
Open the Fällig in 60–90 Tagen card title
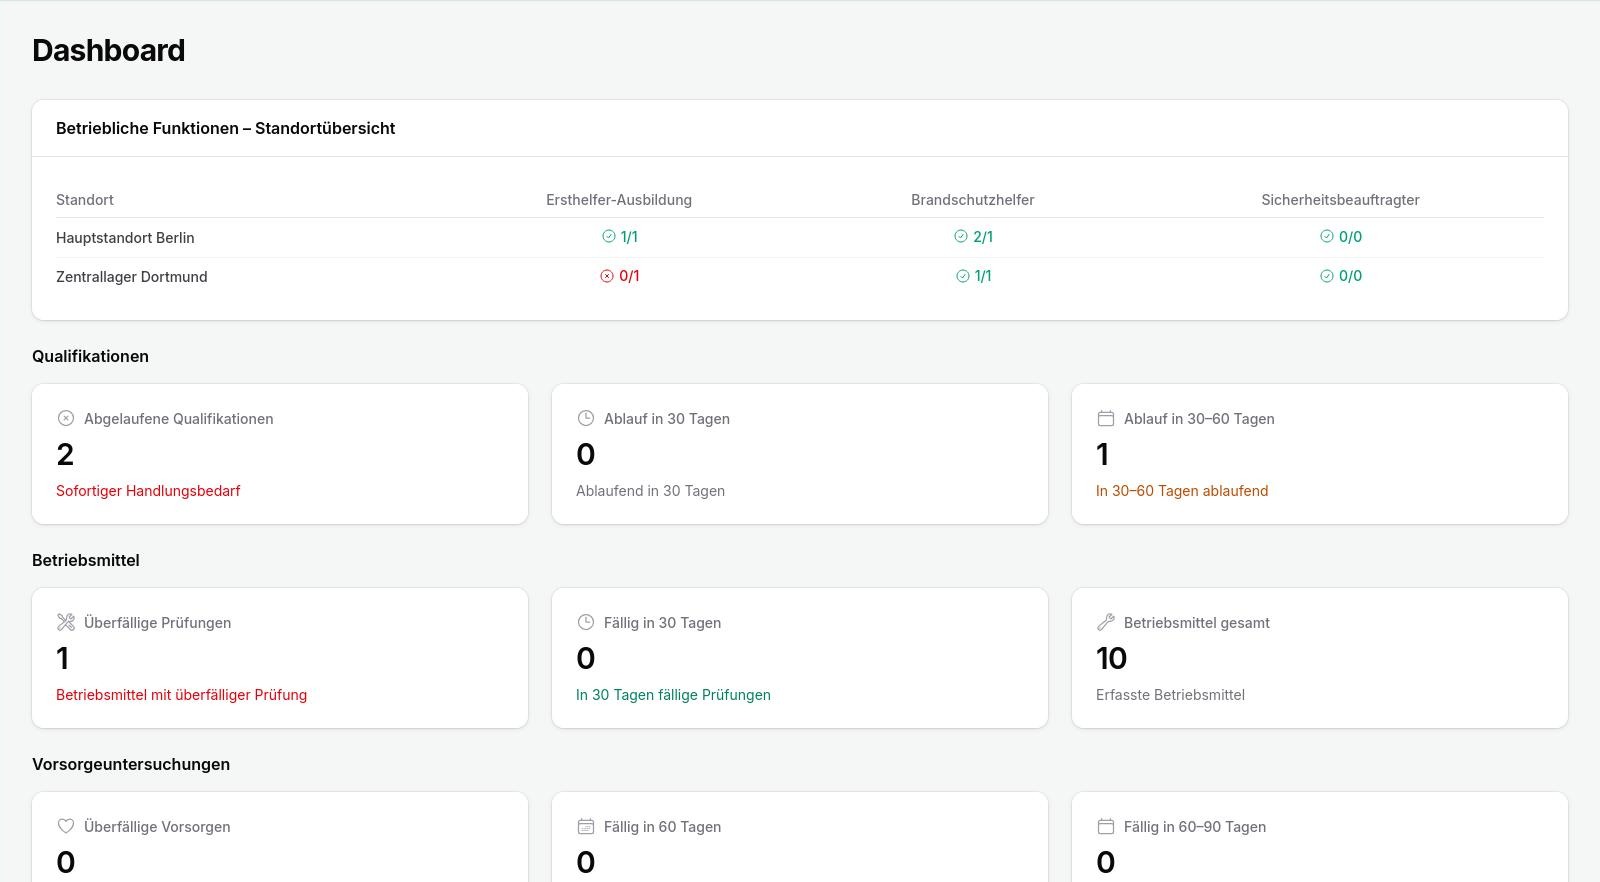(x=1195, y=827)
